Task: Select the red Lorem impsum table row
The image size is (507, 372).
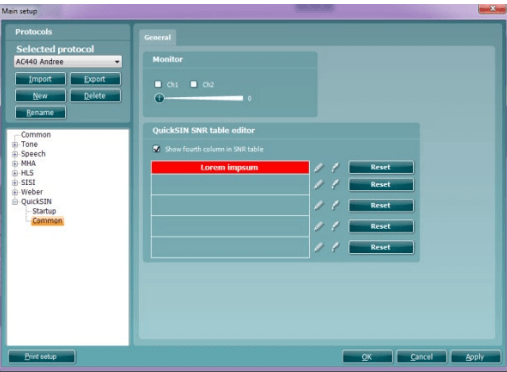Action: click(230, 167)
